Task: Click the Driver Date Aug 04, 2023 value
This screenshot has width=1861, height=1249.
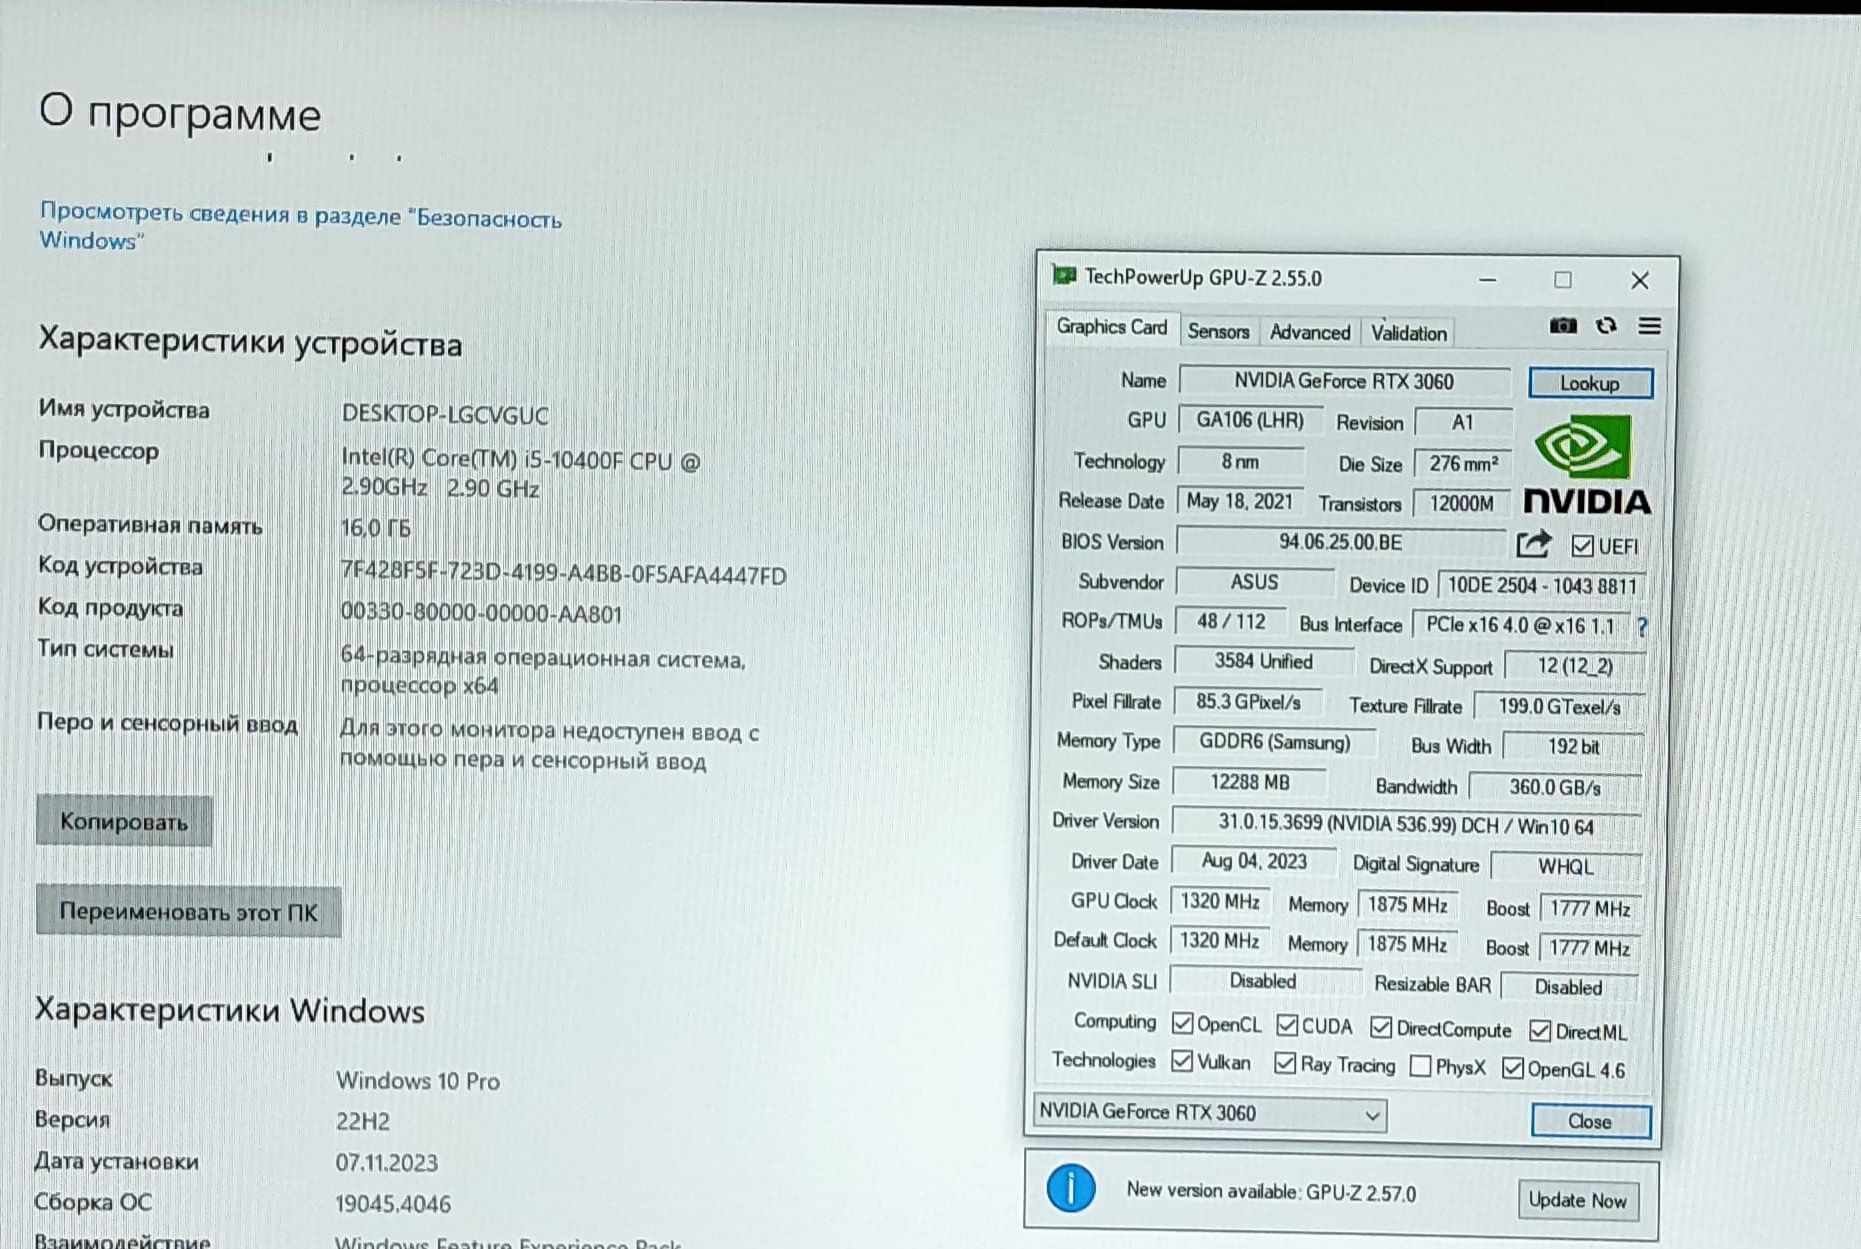Action: (1253, 861)
